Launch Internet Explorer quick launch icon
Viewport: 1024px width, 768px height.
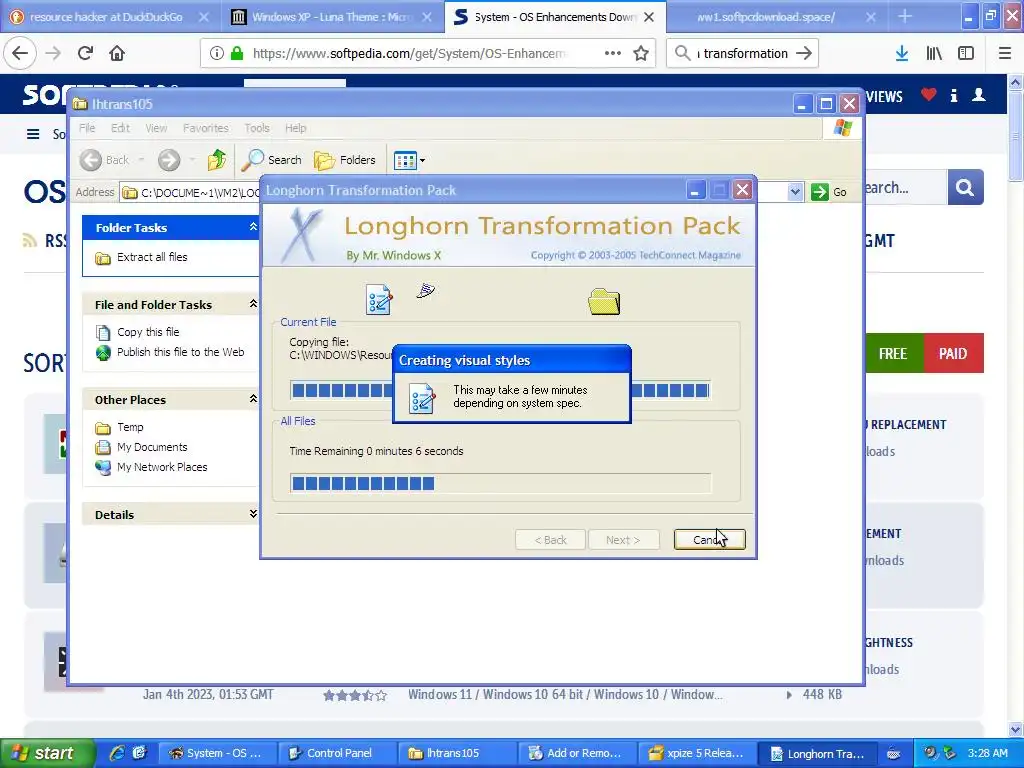pyautogui.click(x=117, y=753)
